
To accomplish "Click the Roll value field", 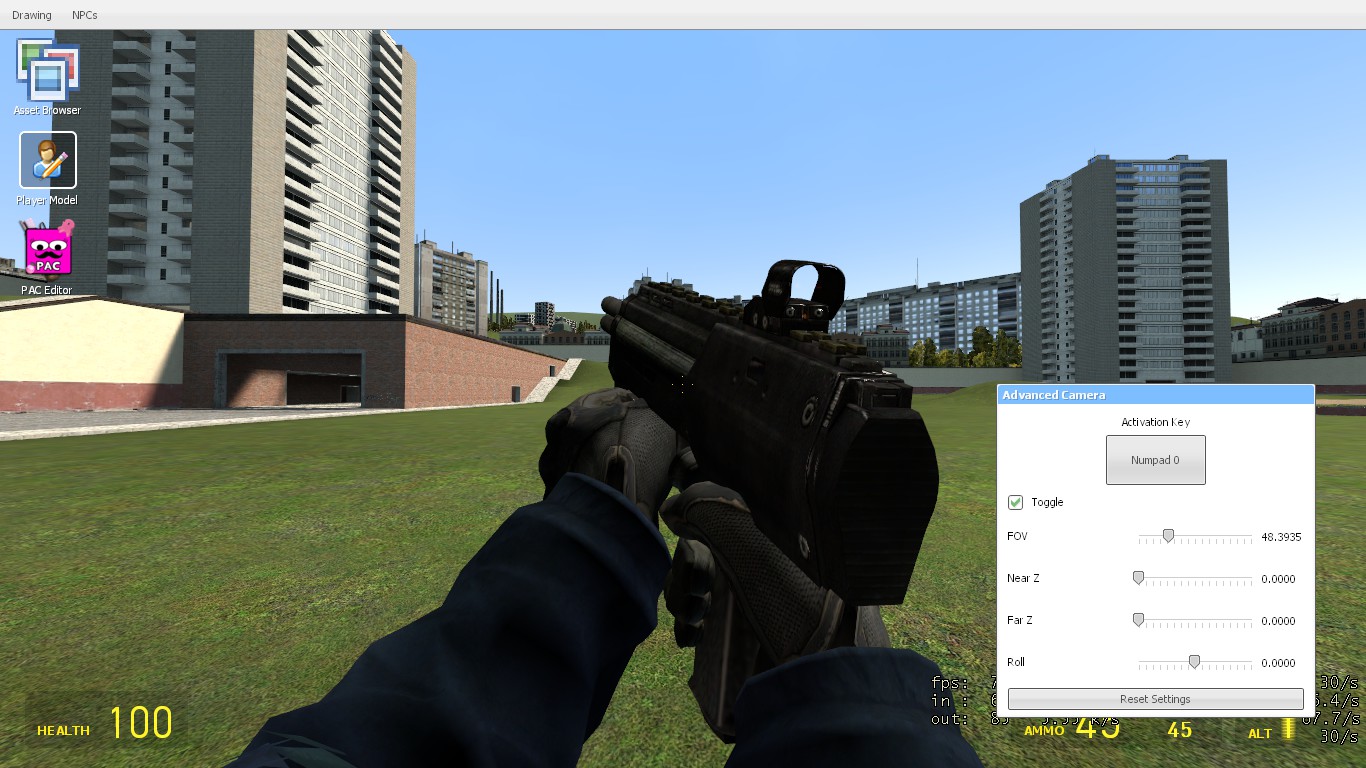I will (x=1279, y=663).
